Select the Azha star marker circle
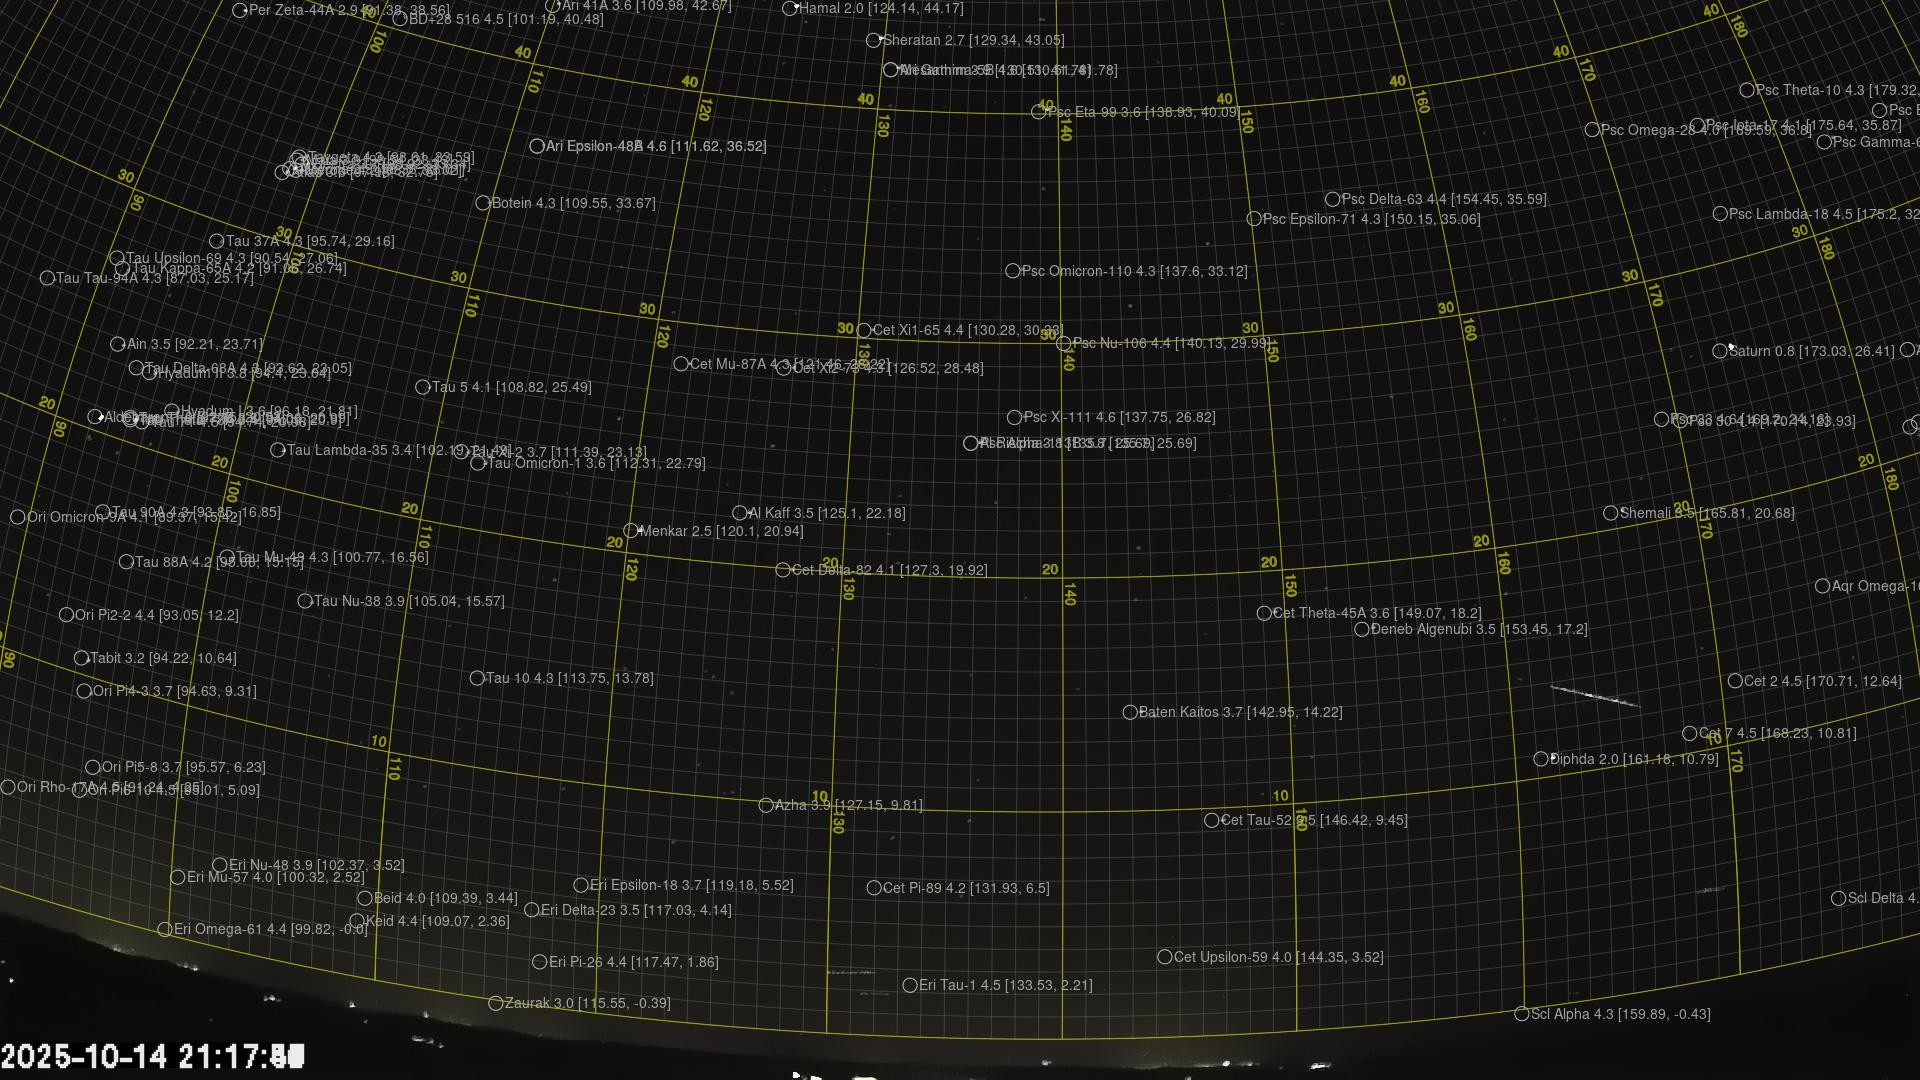Screen dimensions: 1920x1080 tap(766, 805)
